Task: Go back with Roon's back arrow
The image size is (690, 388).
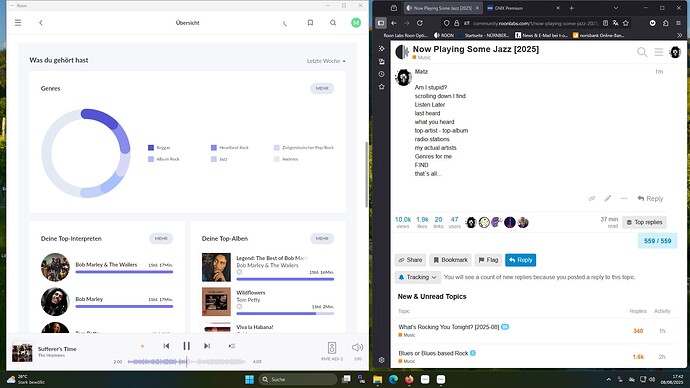Action: coord(40,22)
